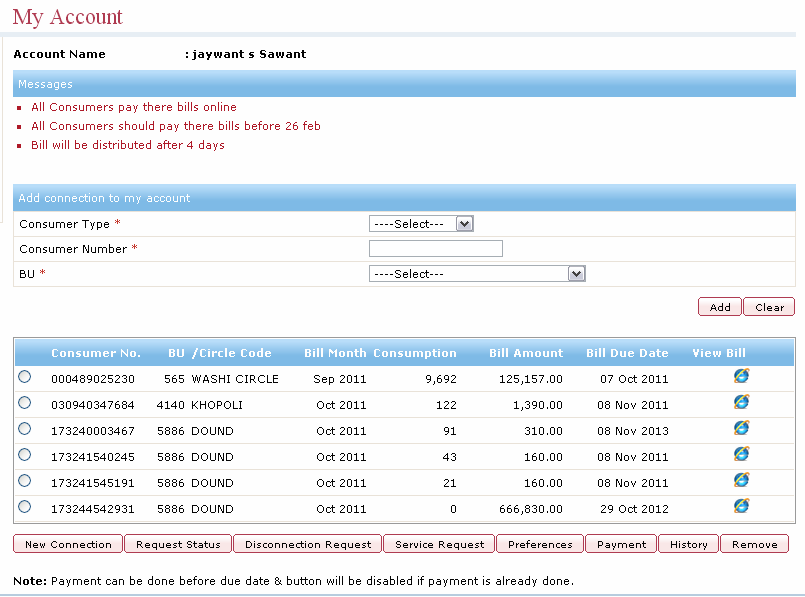The image size is (805, 597).
Task: Submit a Disconnection Request
Action: tap(307, 544)
